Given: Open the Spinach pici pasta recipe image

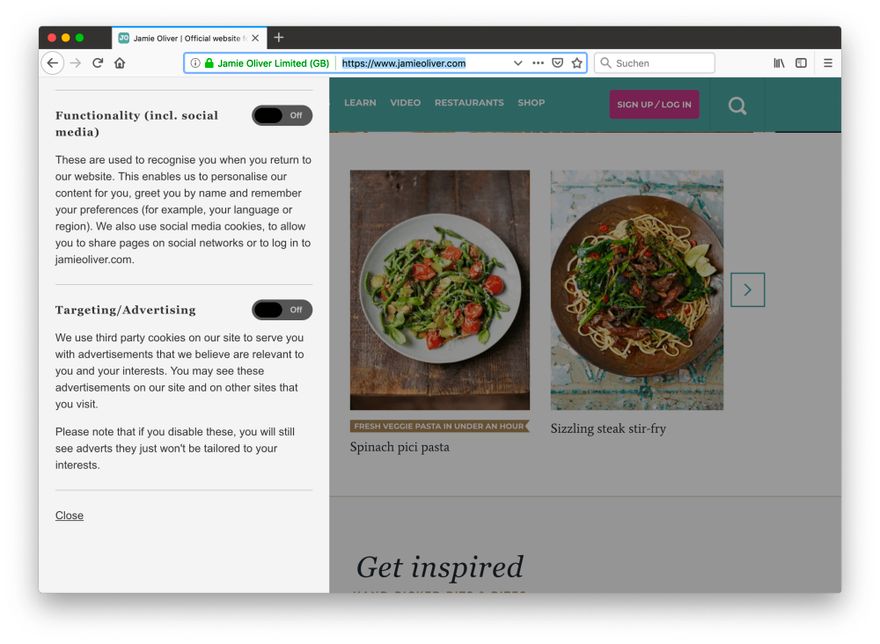Looking at the screenshot, I should [439, 290].
